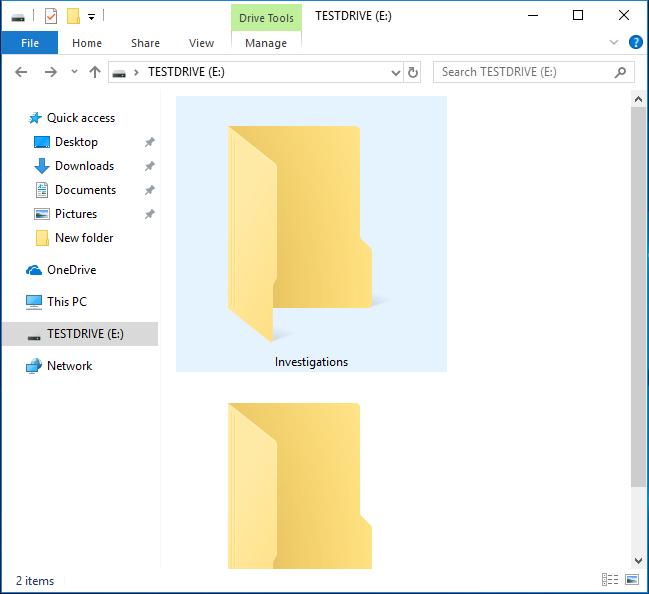Maximize the TESTDRIVE (E:) window
649x594 pixels.
pos(578,16)
